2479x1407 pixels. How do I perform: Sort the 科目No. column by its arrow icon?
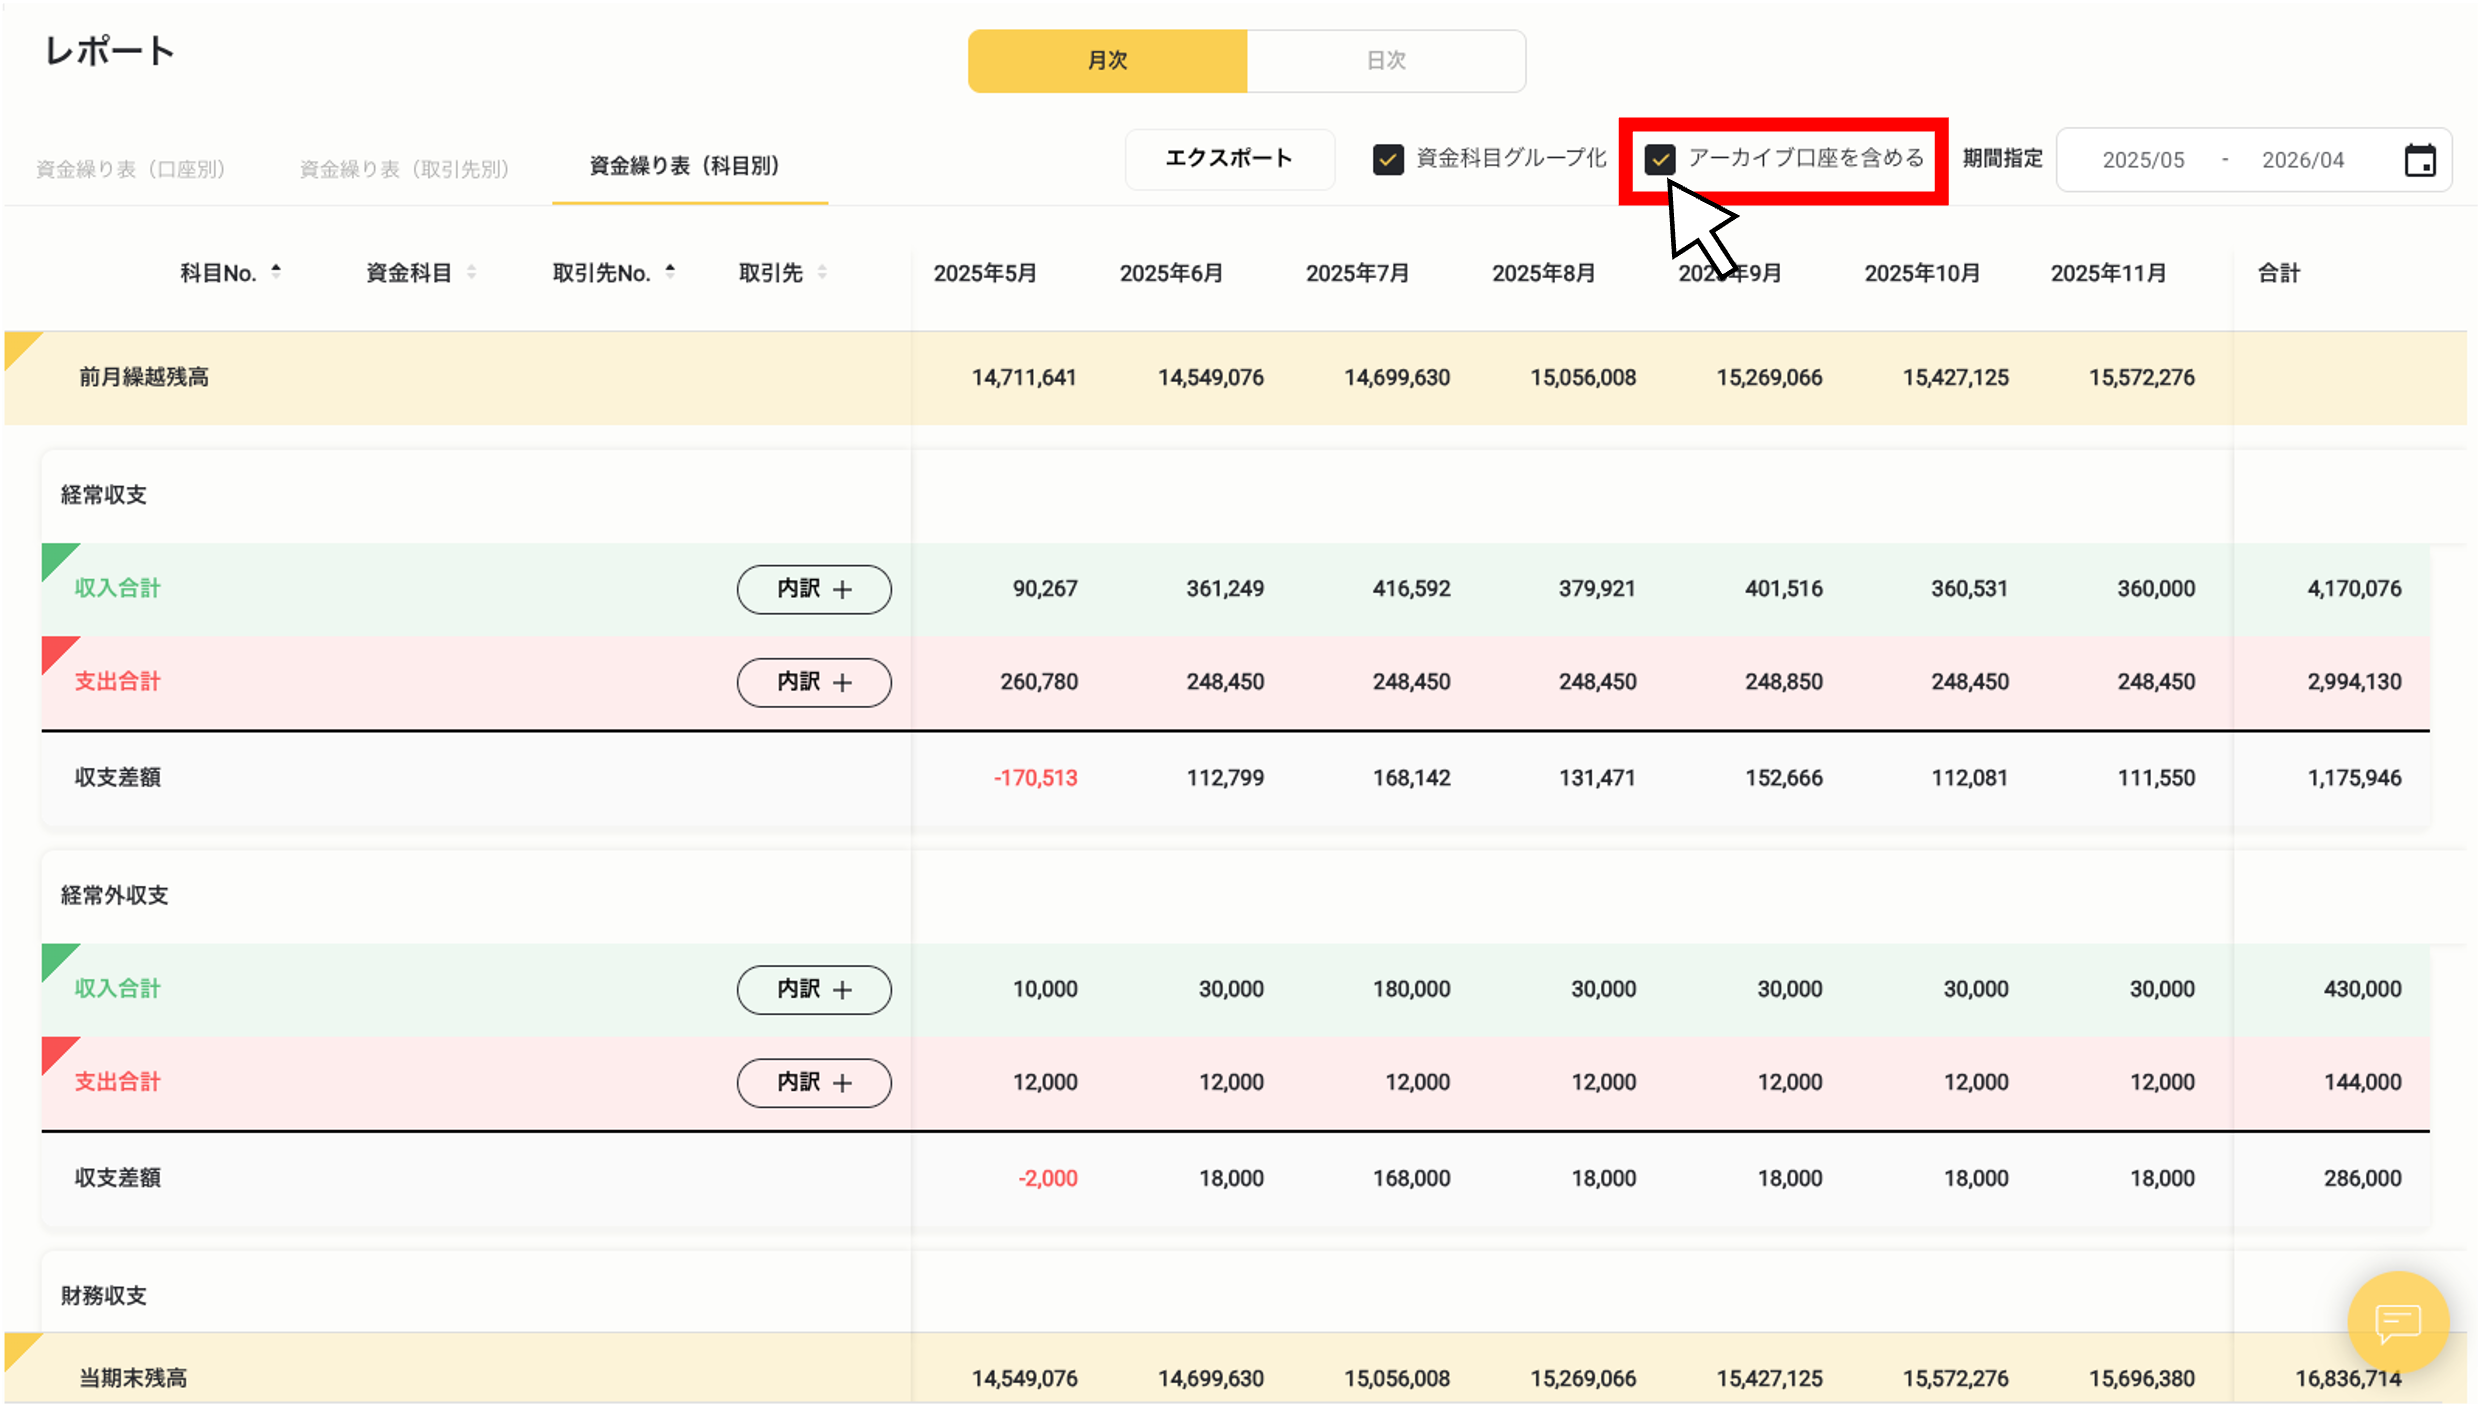tap(276, 269)
